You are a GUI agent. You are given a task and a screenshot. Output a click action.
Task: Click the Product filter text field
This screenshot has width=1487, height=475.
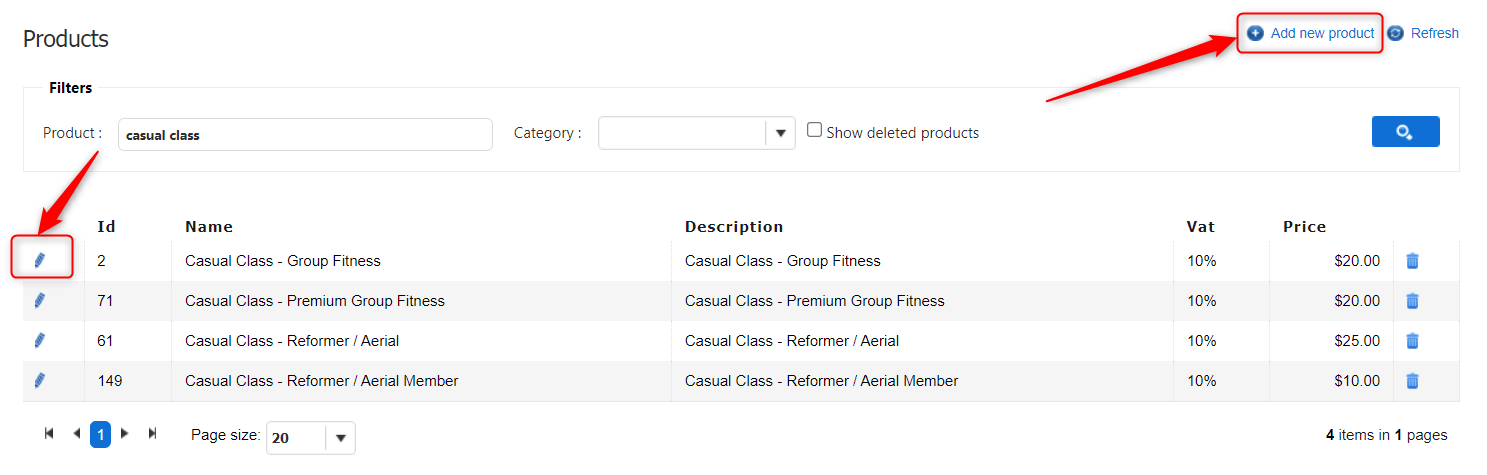pyautogui.click(x=305, y=135)
